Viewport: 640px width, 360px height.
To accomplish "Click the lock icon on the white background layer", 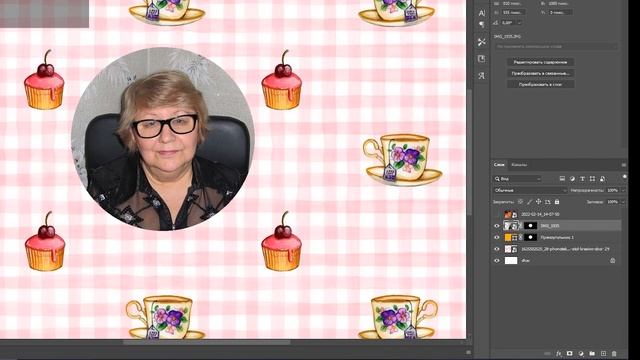I will tap(613, 260).
